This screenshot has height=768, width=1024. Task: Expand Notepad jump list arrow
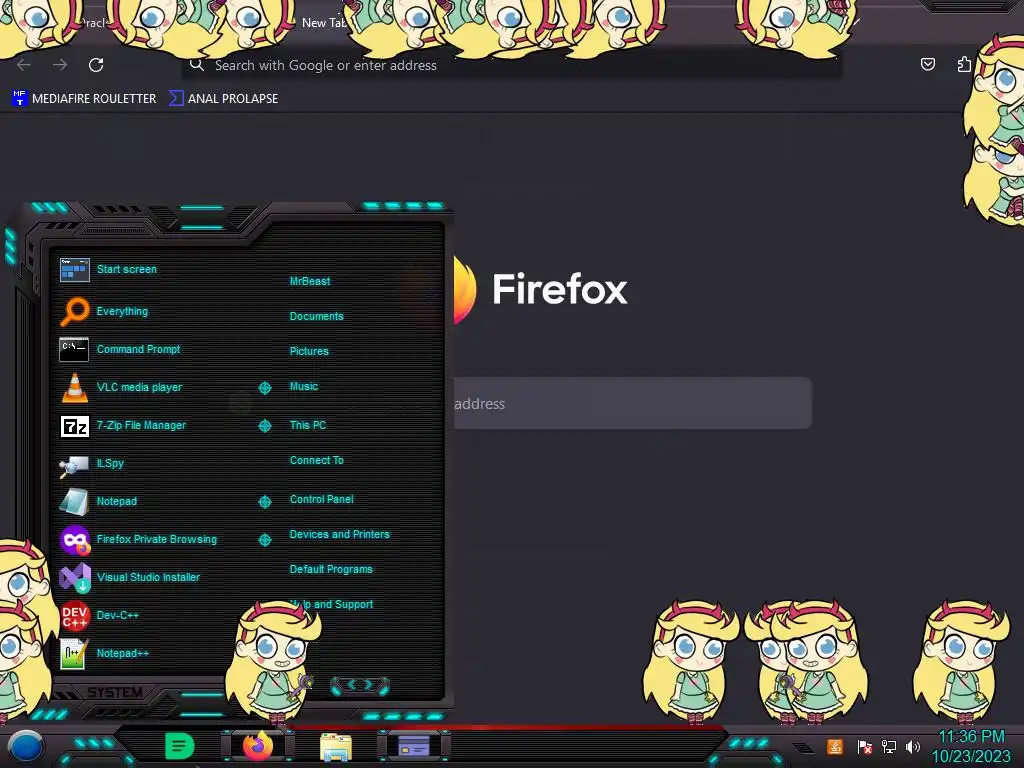click(264, 502)
